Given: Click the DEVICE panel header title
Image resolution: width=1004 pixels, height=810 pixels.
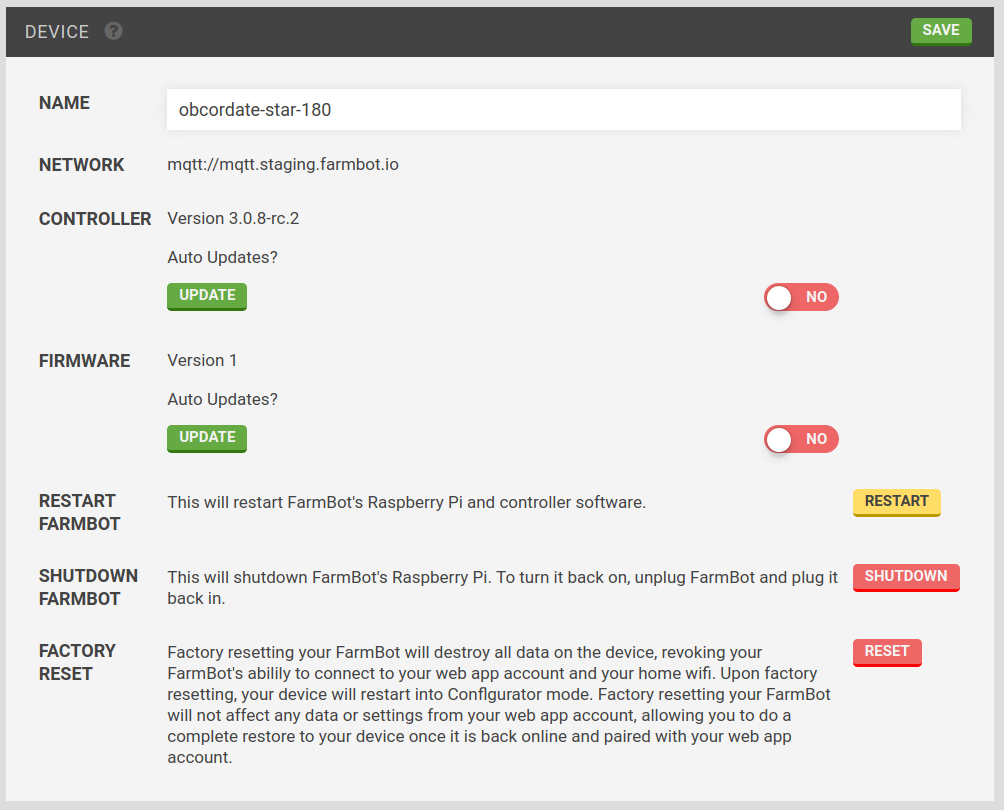Looking at the screenshot, I should click(x=57, y=32).
